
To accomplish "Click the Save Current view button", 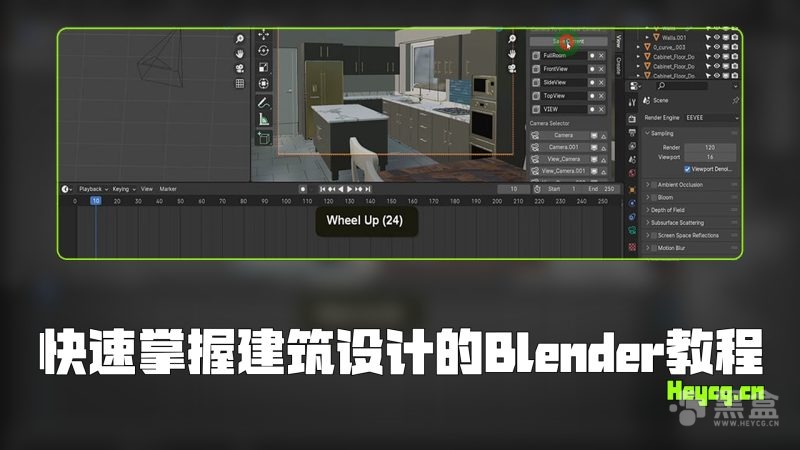I will [568, 41].
